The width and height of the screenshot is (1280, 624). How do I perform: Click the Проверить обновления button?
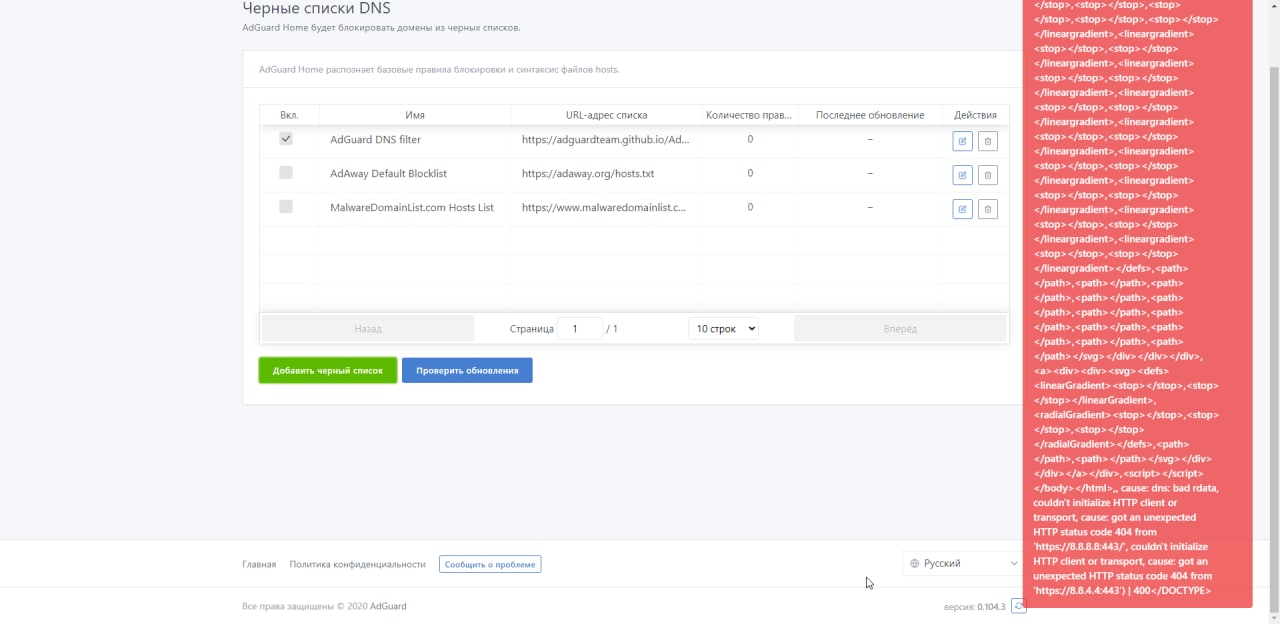click(x=467, y=370)
